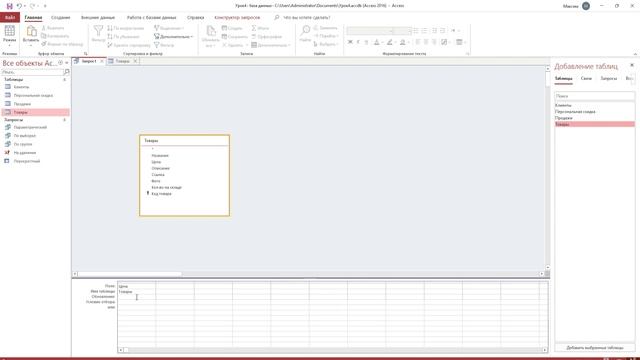
Task: Click По убыванию sort descending
Action: (x=123, y=37)
